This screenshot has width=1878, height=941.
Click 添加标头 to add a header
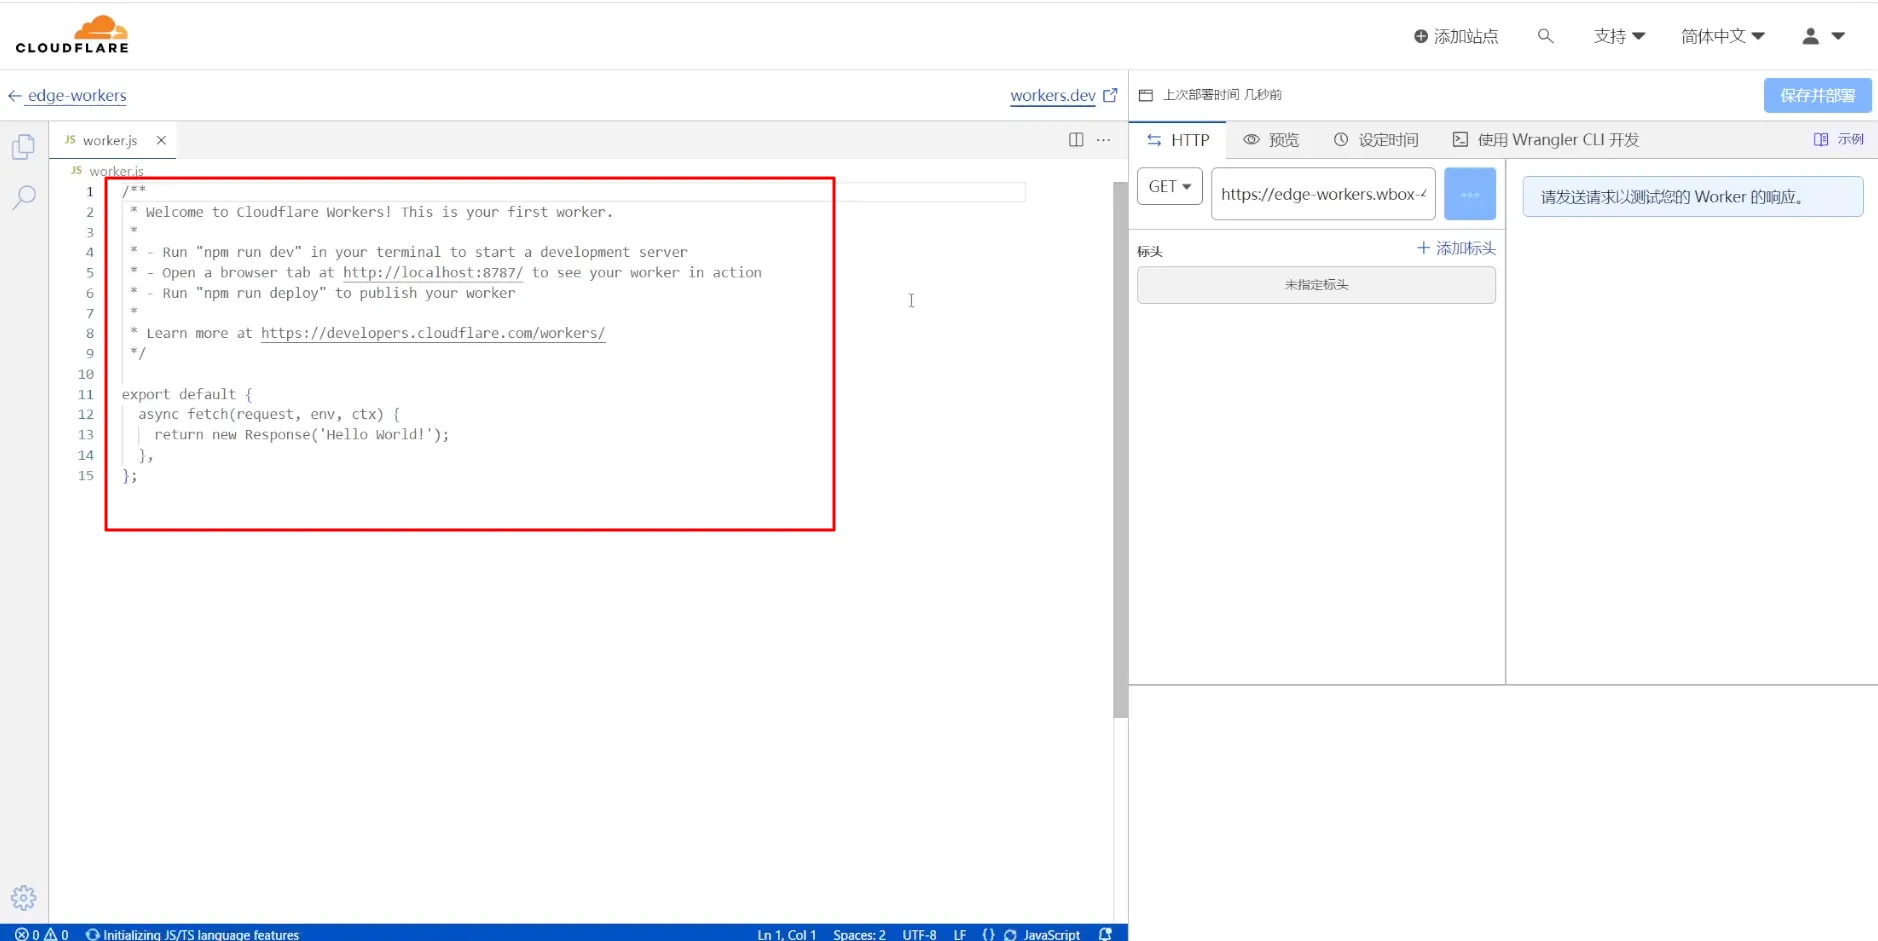pyautogui.click(x=1456, y=248)
